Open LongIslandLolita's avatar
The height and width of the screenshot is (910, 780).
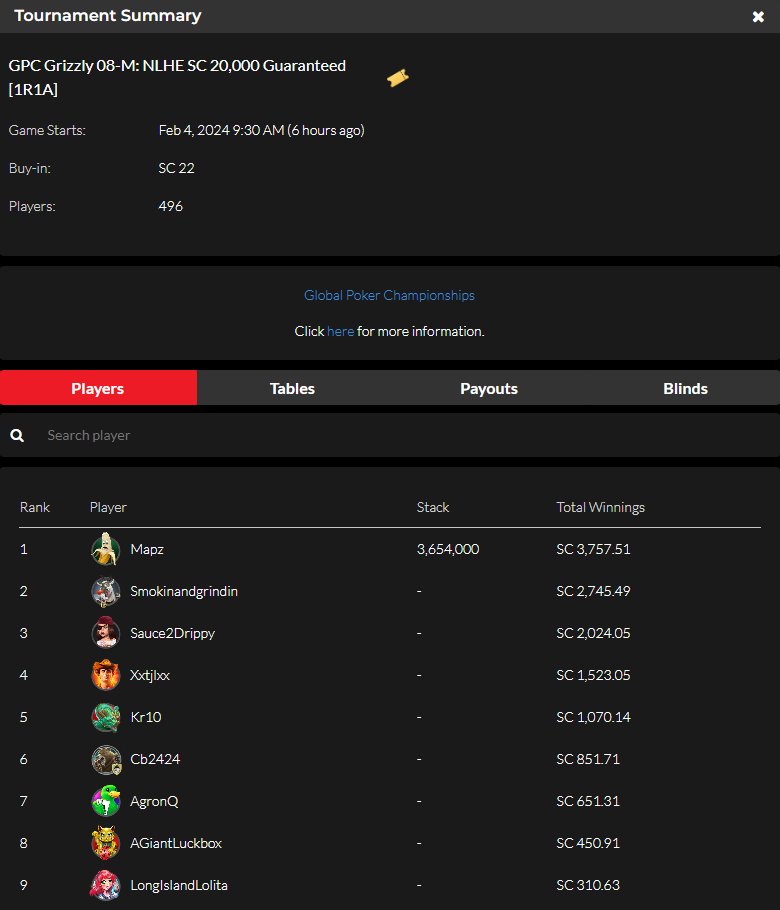click(106, 885)
